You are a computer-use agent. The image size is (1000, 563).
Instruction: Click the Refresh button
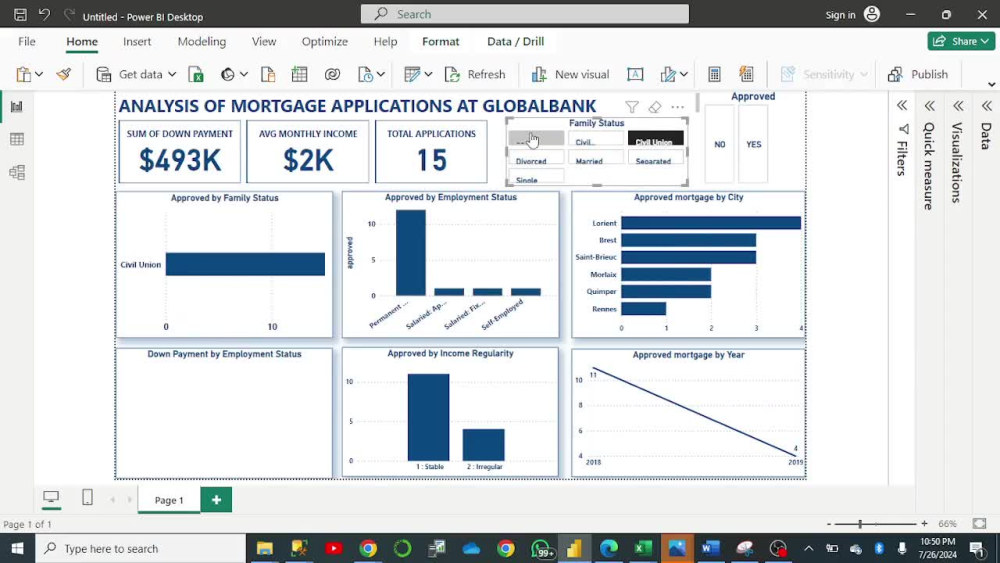[475, 75]
